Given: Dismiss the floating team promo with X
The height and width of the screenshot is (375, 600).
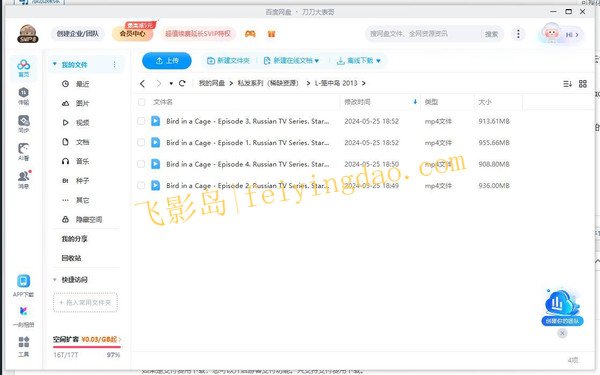Looking at the screenshot, I should tap(562, 333).
